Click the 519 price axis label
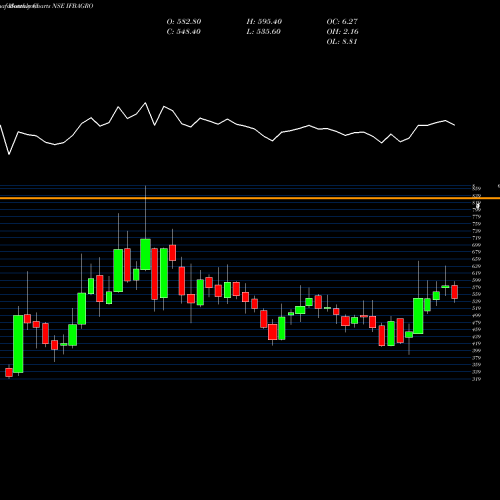The image size is (500, 500). (477, 308)
